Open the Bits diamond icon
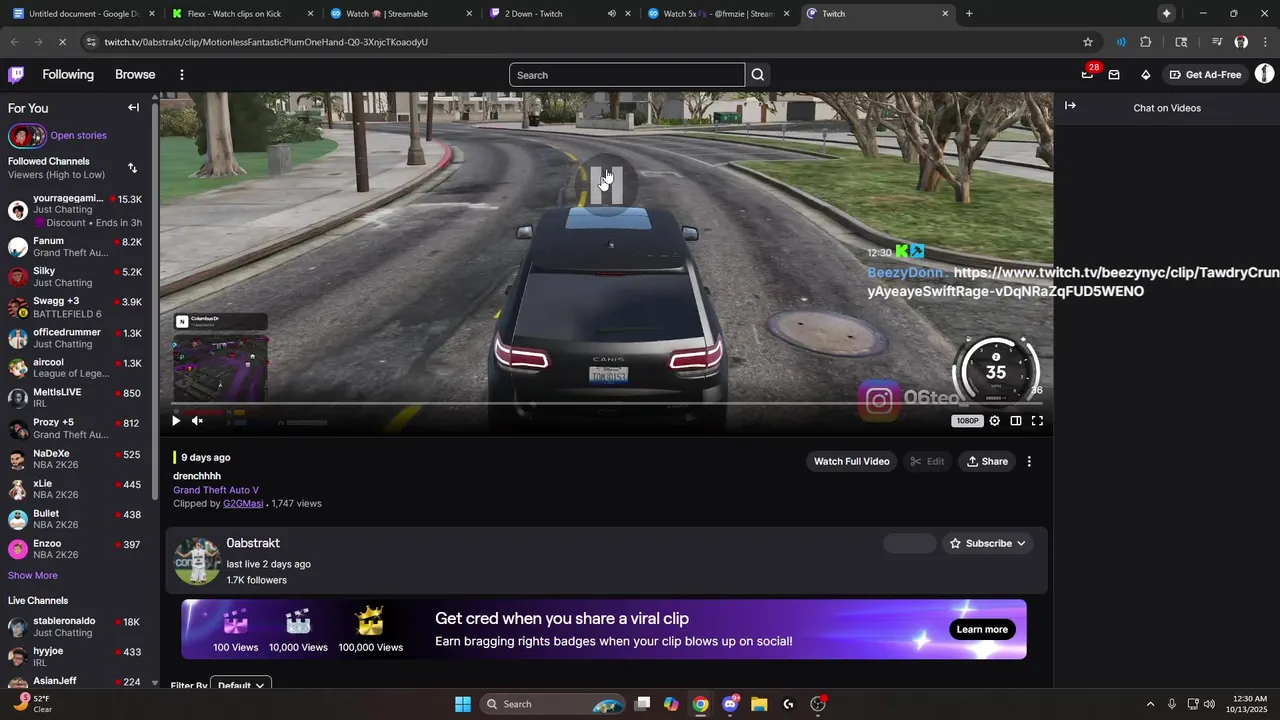The image size is (1280, 720). (x=1146, y=75)
